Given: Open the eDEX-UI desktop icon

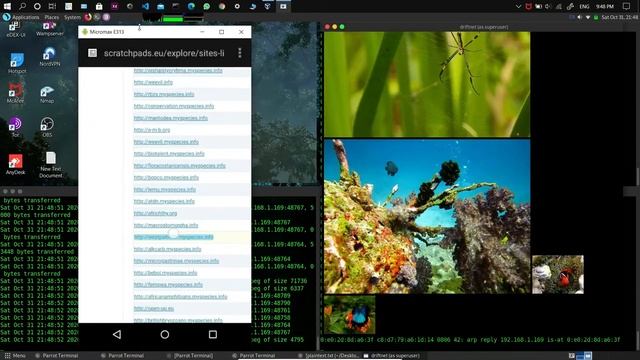Looking at the screenshot, I should [x=16, y=29].
